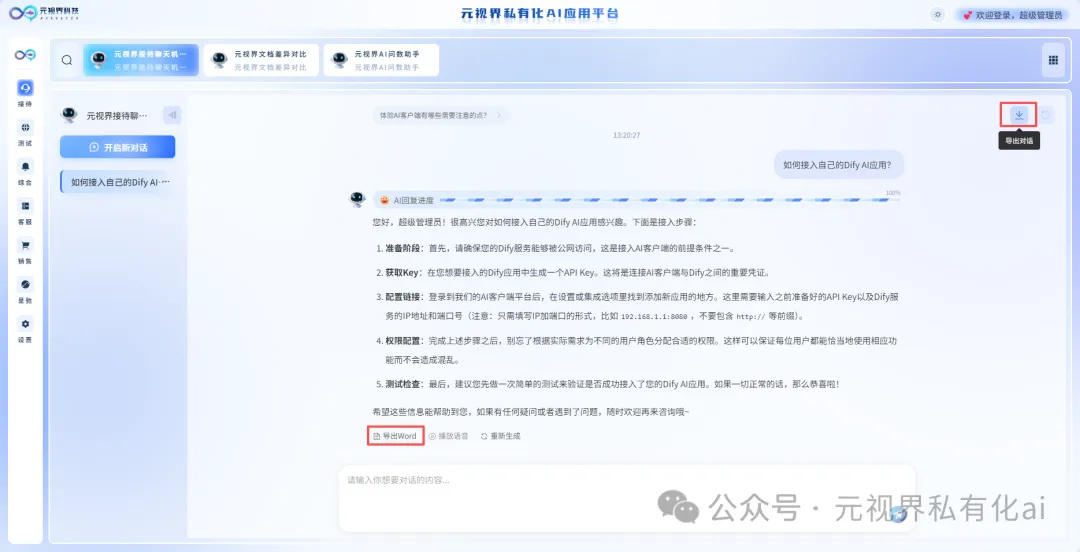Click the infinity logo atop the sidebar
This screenshot has width=1080, height=552.
[25, 54]
